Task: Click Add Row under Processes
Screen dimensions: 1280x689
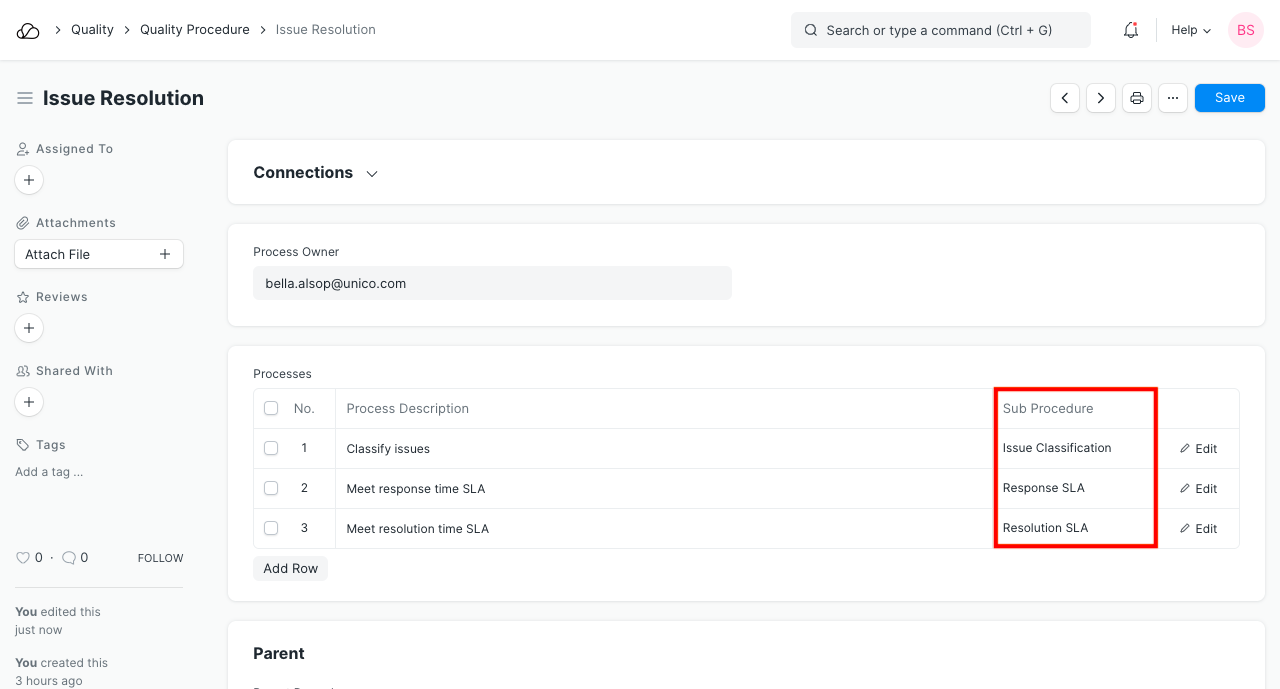Action: coord(290,568)
